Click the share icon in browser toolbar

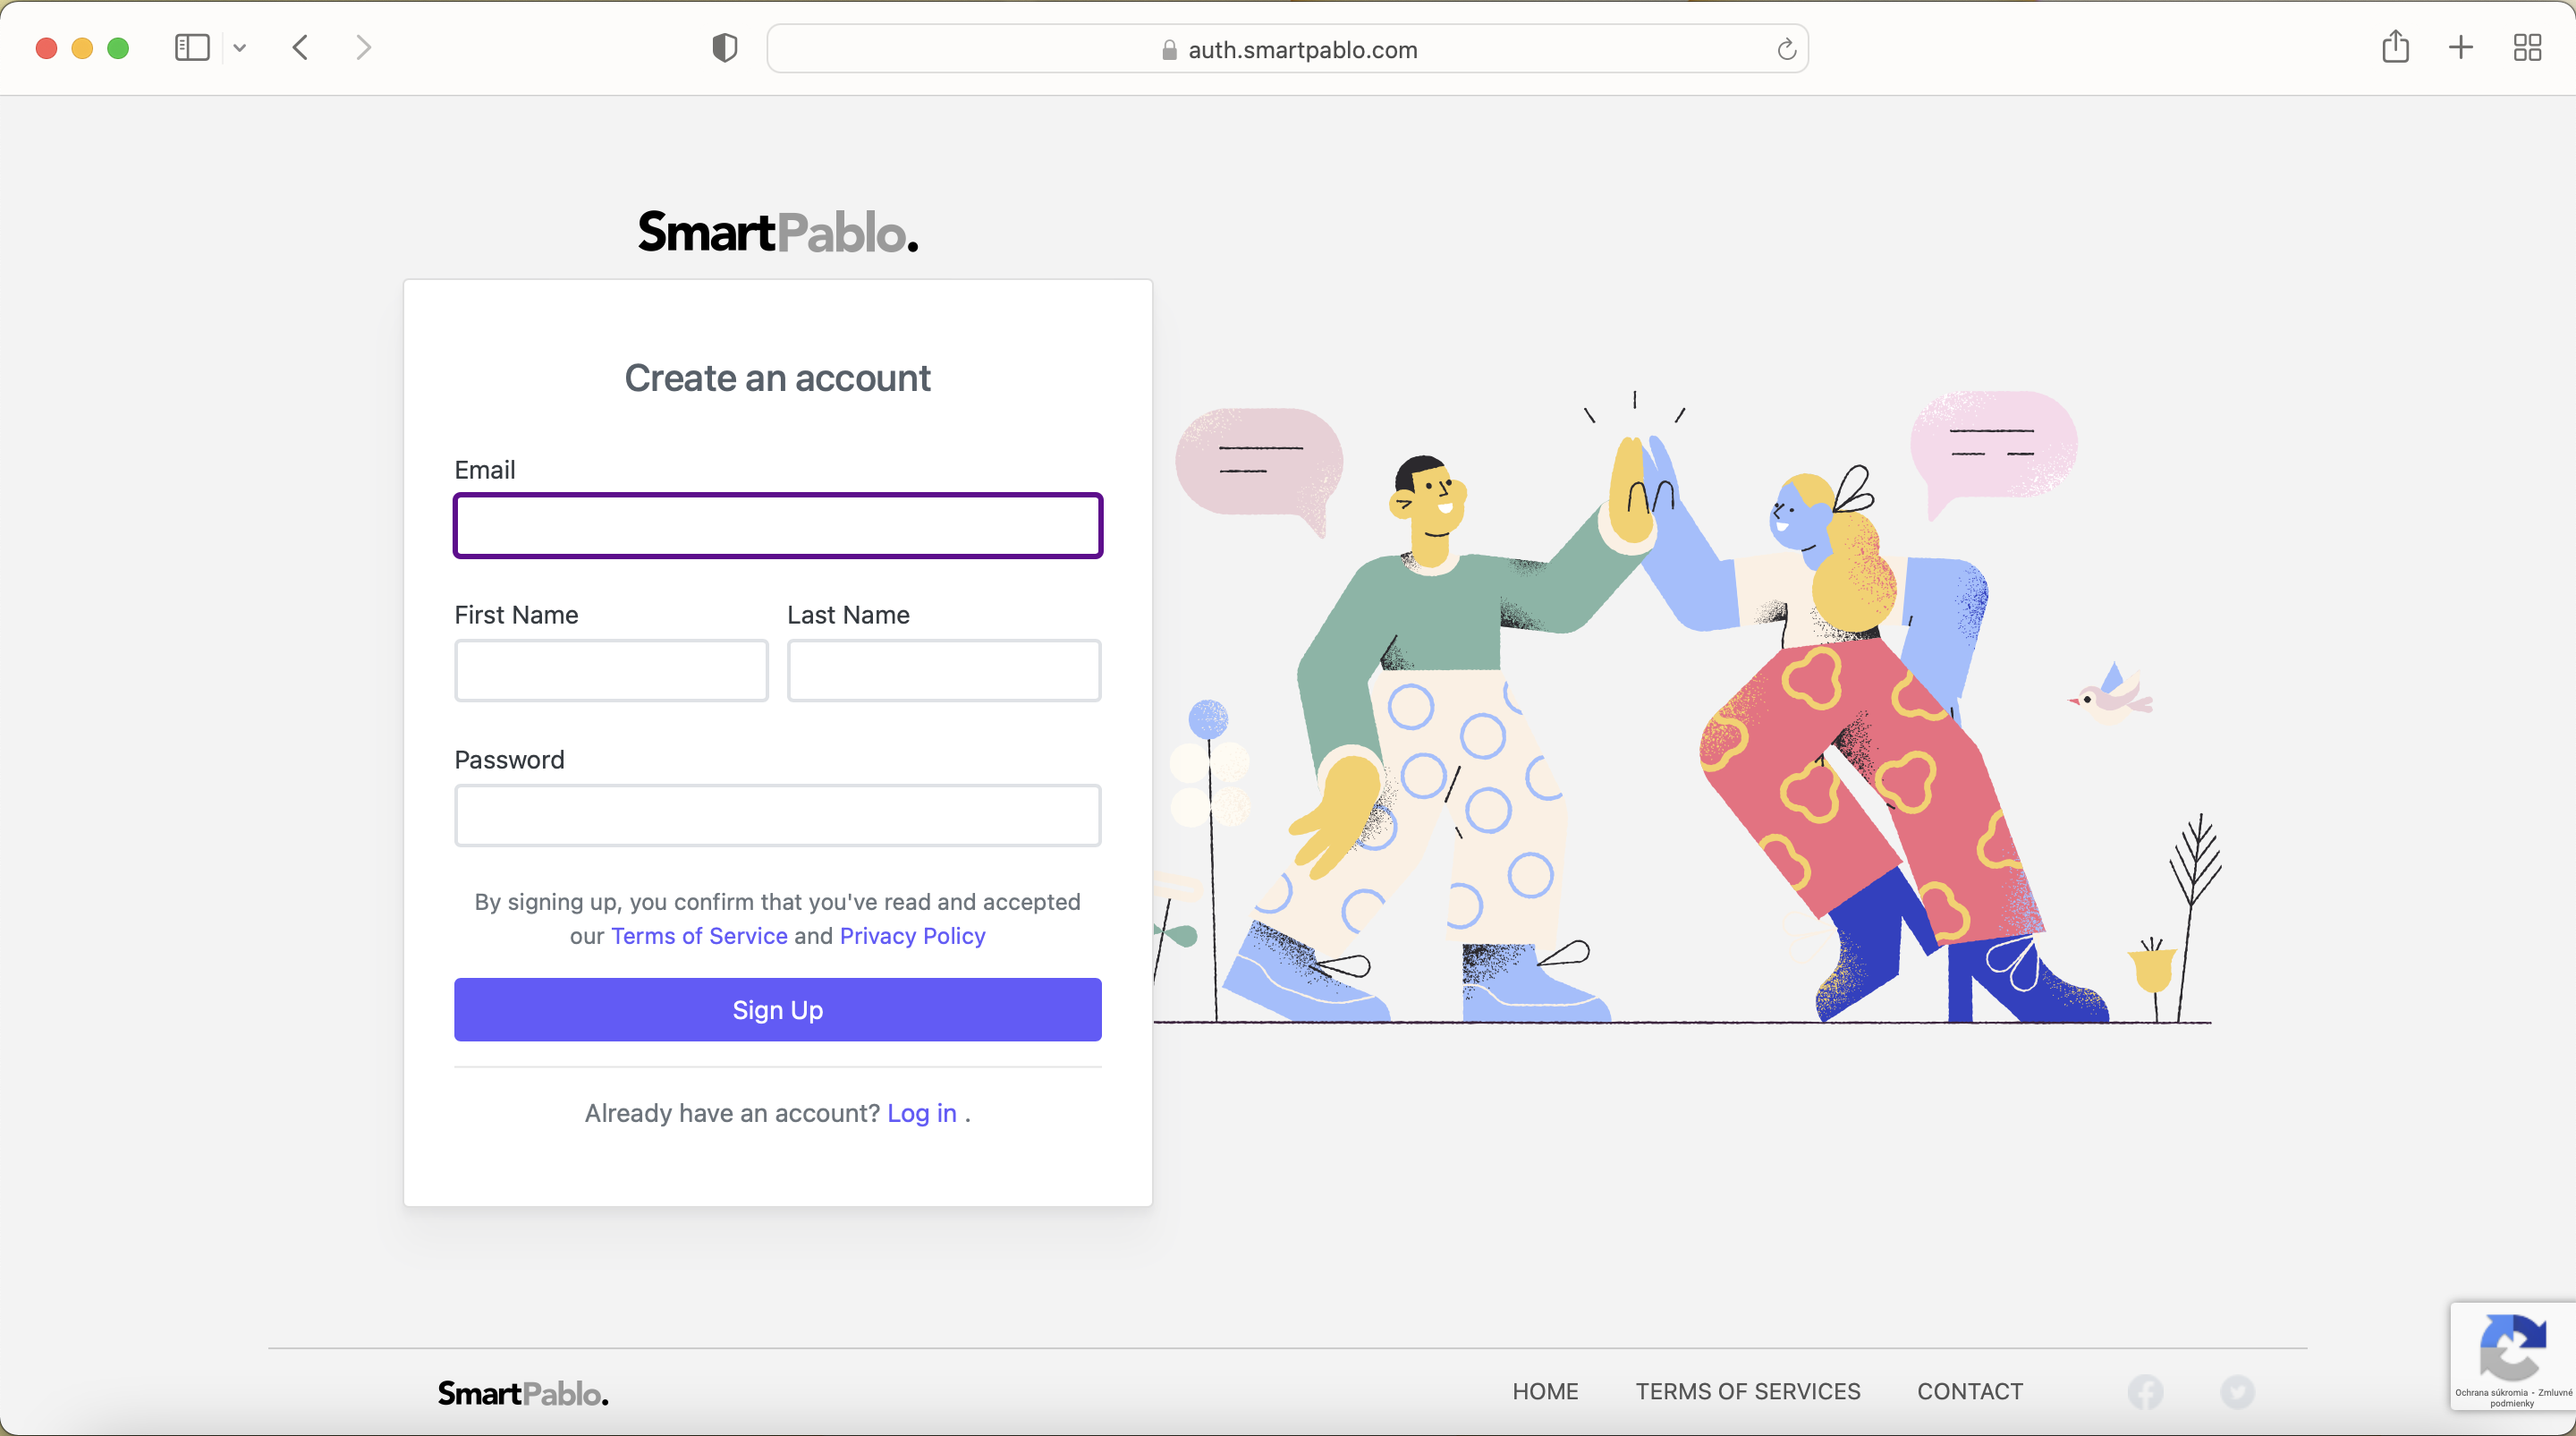[x=2395, y=47]
